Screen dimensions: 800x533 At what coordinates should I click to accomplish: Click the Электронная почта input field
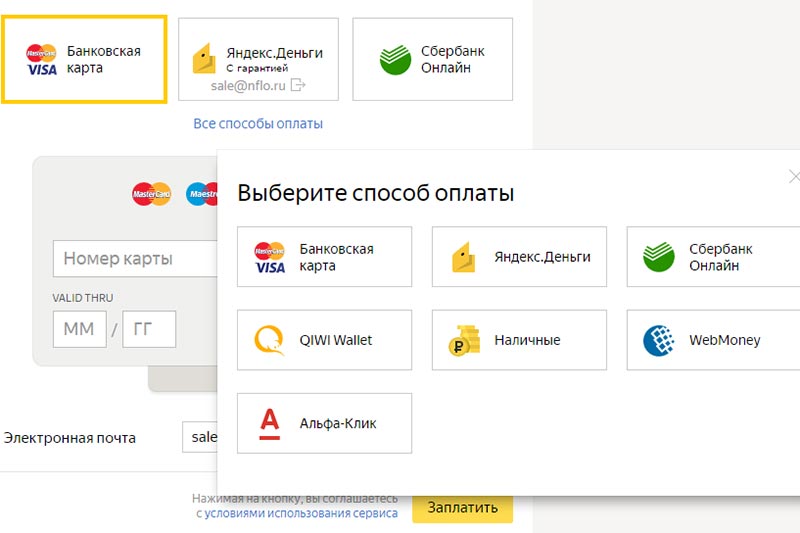[x=199, y=437]
